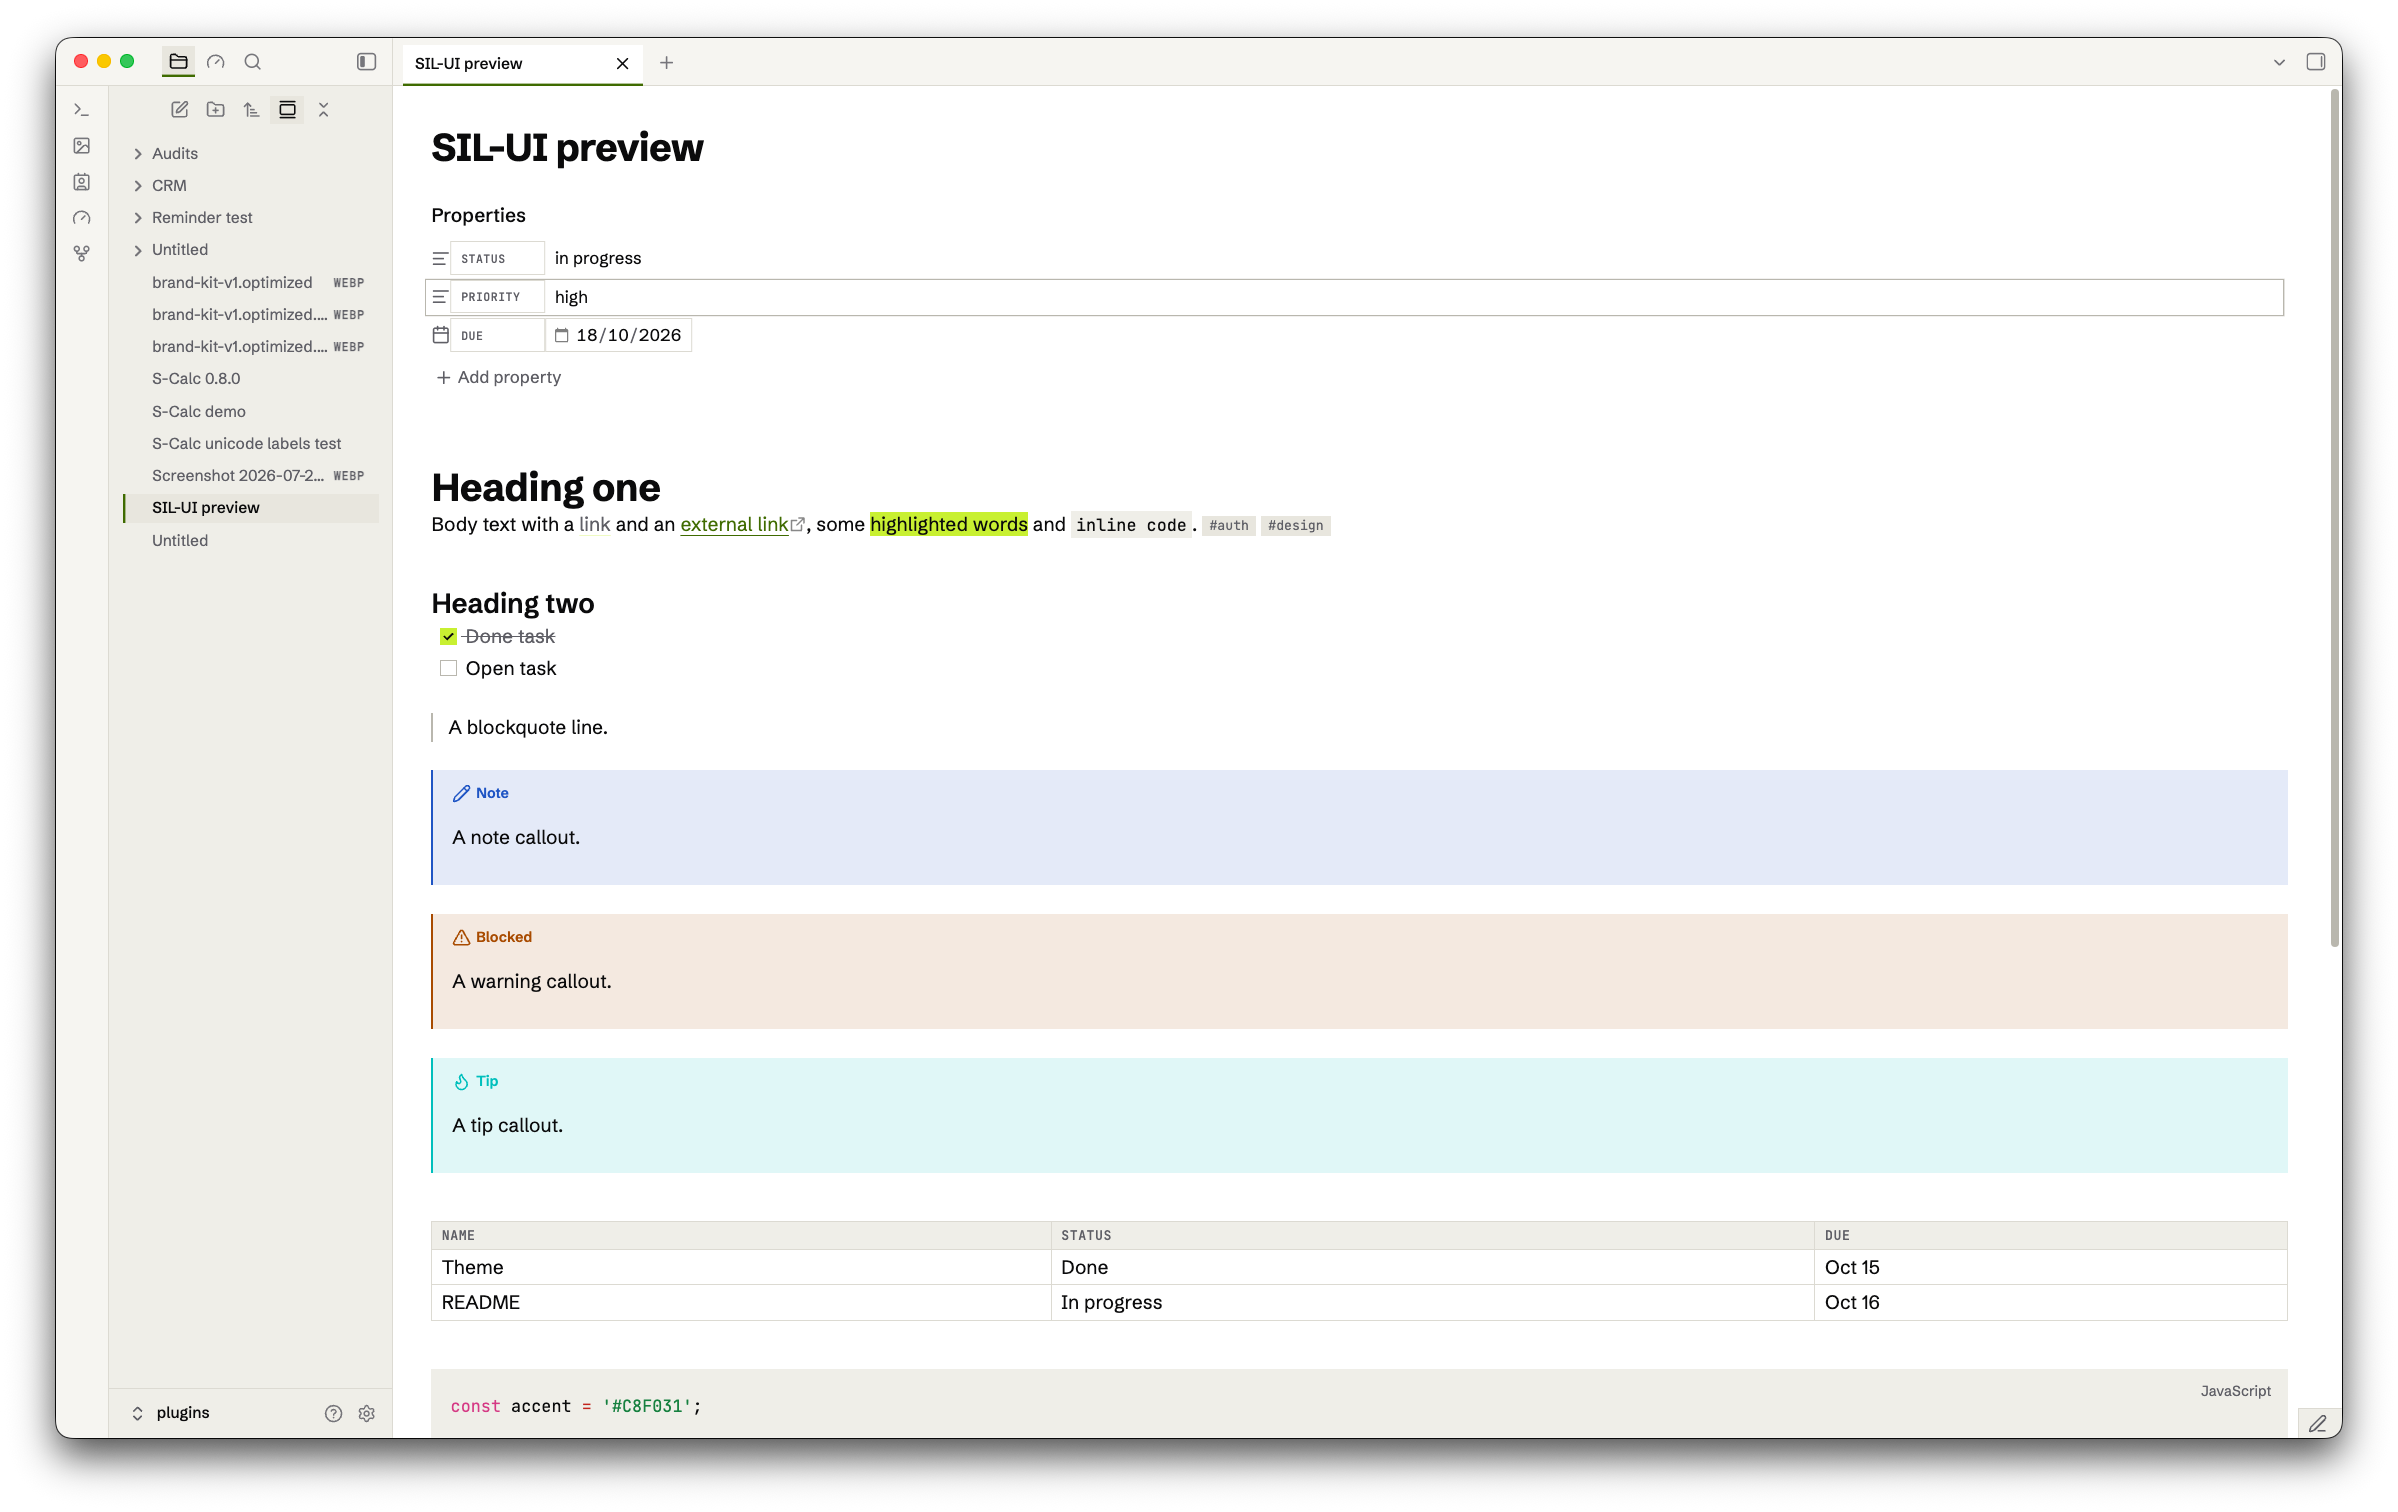Expand the Audits folder
The height and width of the screenshot is (1512, 2398).
139,154
